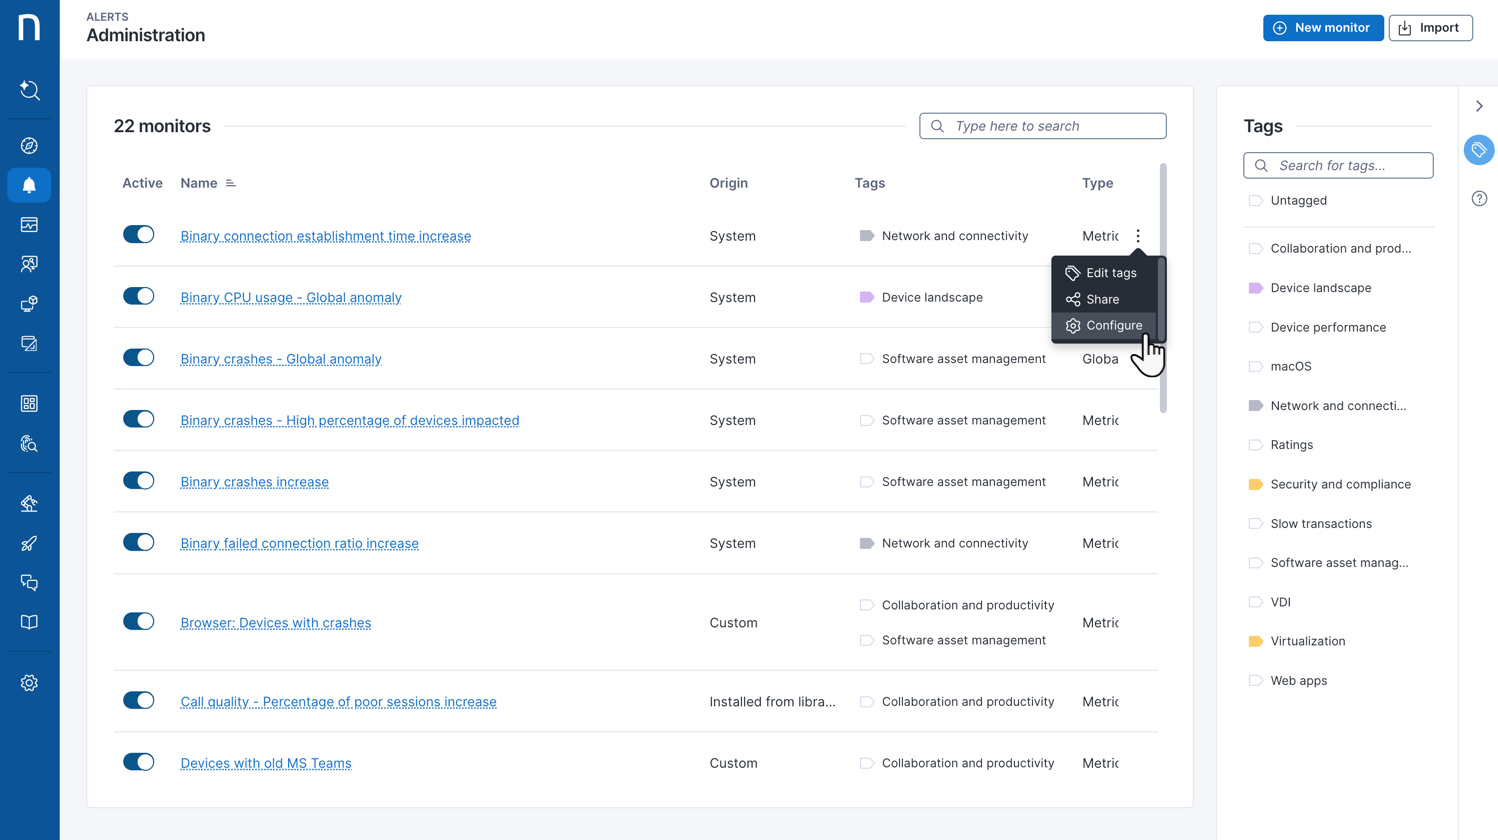The image size is (1498, 840).
Task: Choose Edit tags in the context menu
Action: [x=1110, y=273]
